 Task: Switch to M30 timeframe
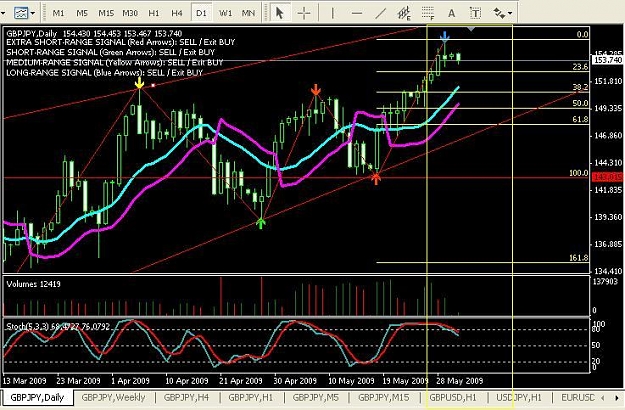click(x=130, y=13)
